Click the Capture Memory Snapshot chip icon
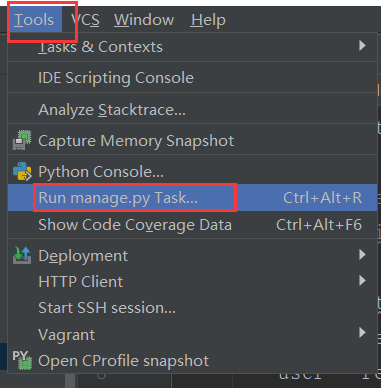 point(22,140)
